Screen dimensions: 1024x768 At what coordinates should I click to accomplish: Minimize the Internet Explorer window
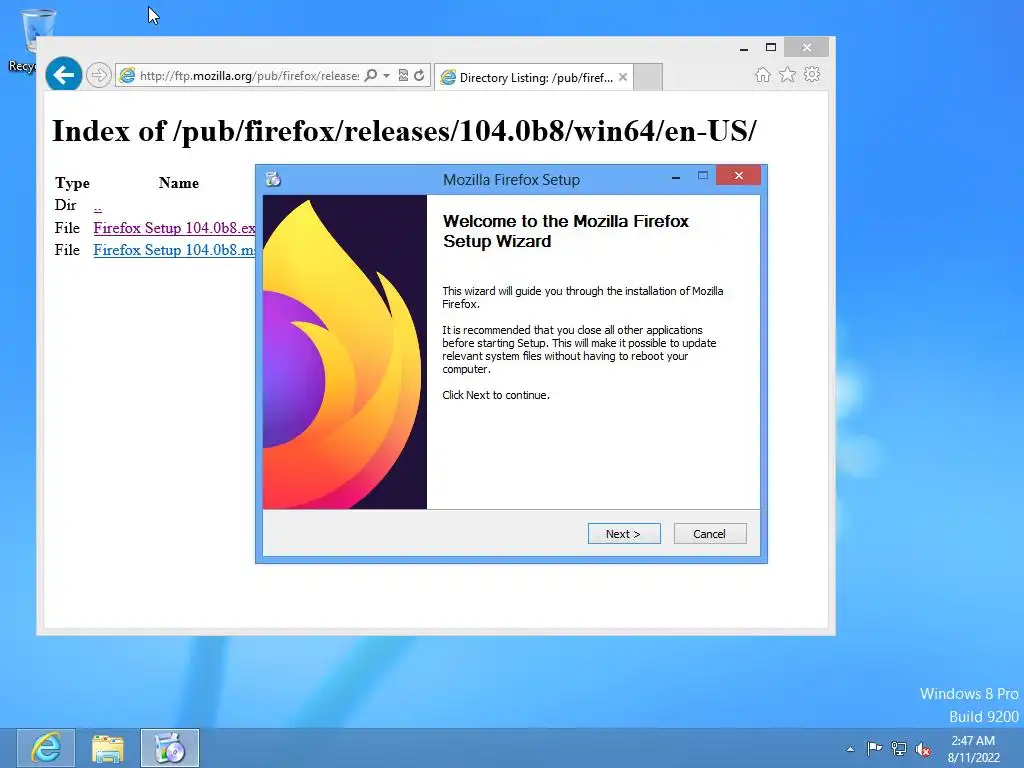(744, 48)
